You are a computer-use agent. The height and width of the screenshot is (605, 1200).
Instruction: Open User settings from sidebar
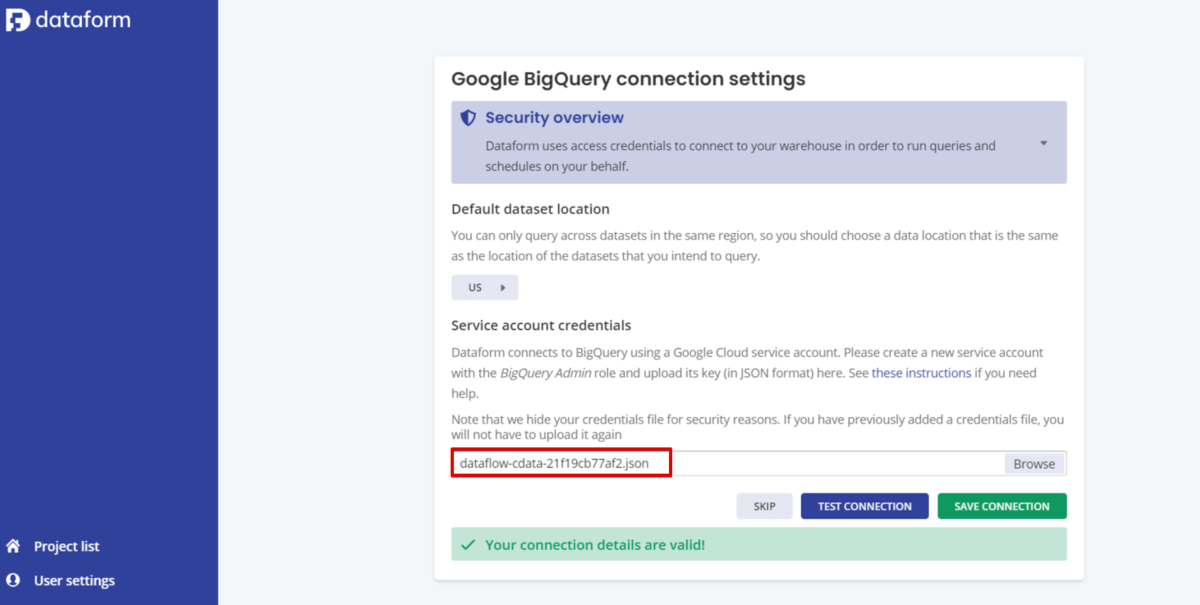(74, 580)
